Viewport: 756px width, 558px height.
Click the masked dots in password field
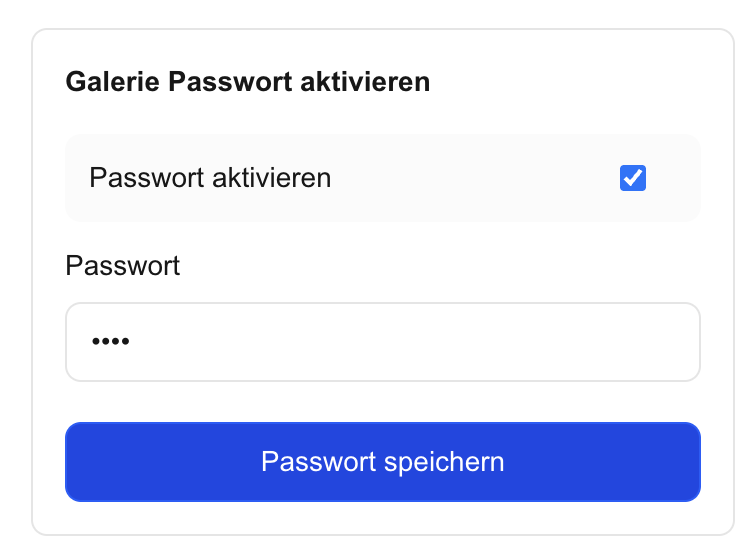coord(110,341)
